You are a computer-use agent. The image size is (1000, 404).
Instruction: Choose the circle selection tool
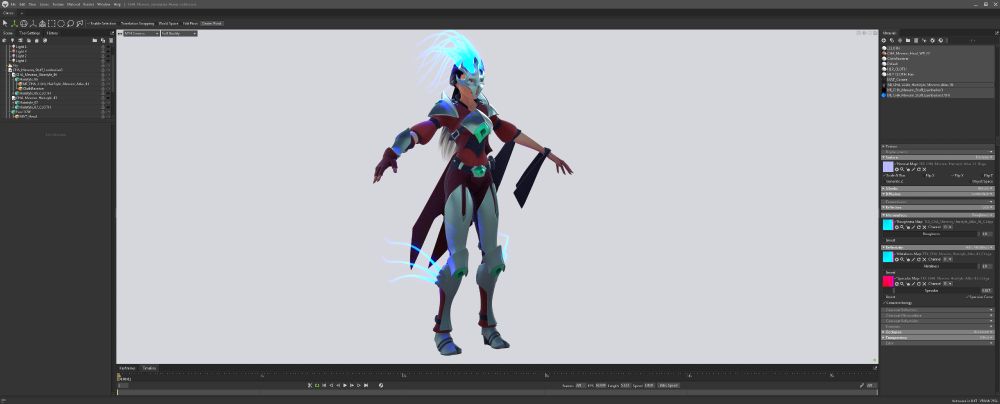pos(61,24)
